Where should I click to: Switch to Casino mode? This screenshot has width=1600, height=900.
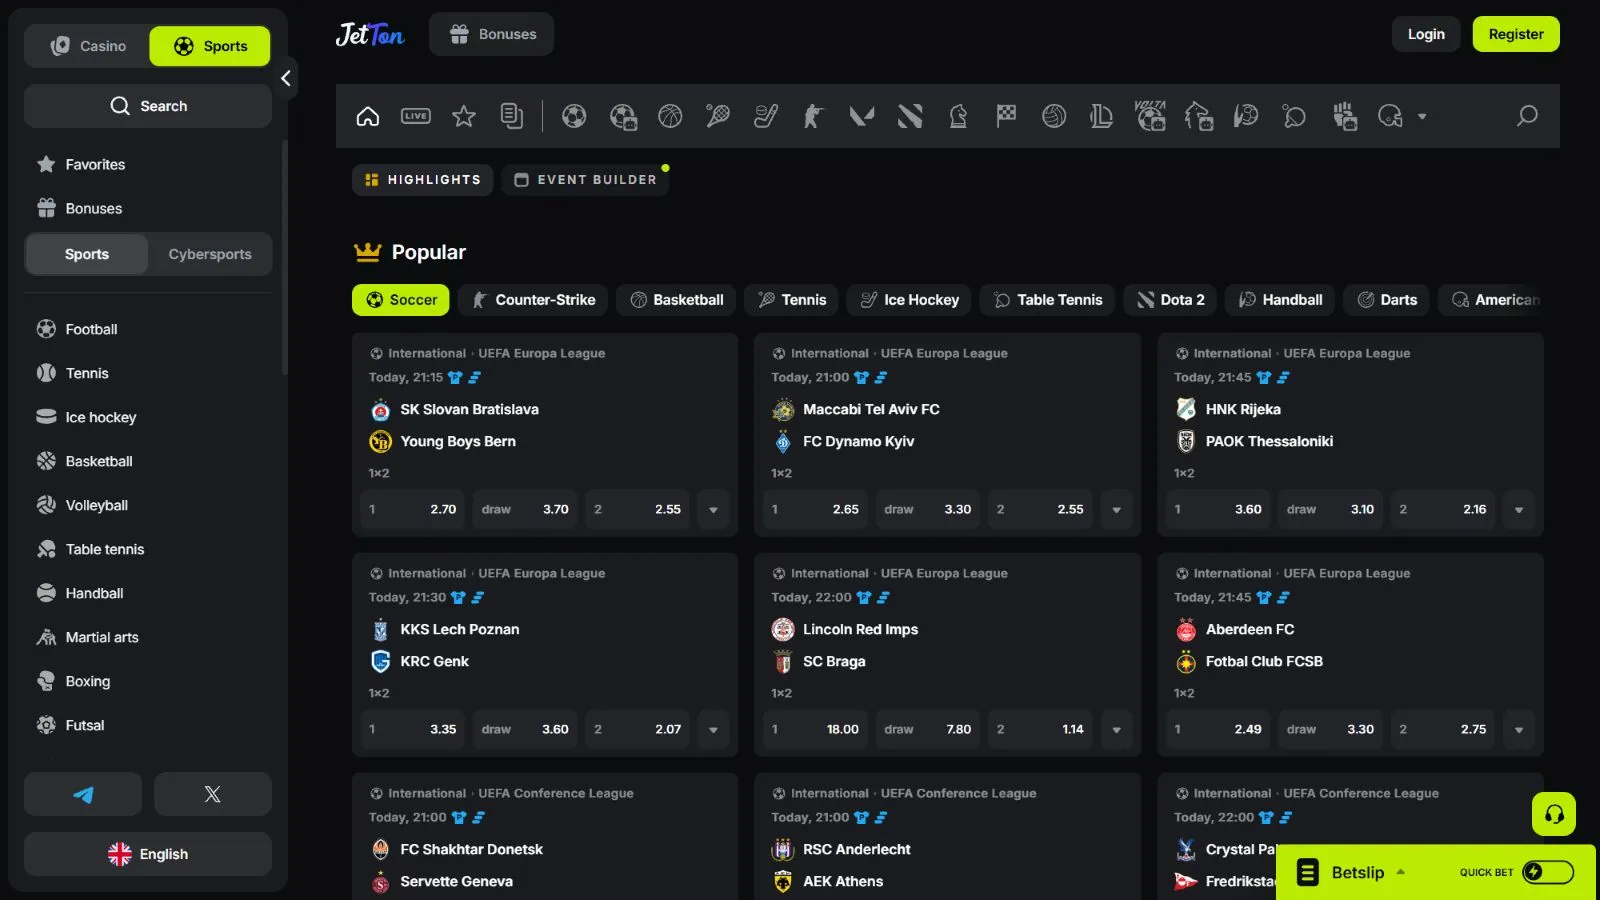point(88,46)
